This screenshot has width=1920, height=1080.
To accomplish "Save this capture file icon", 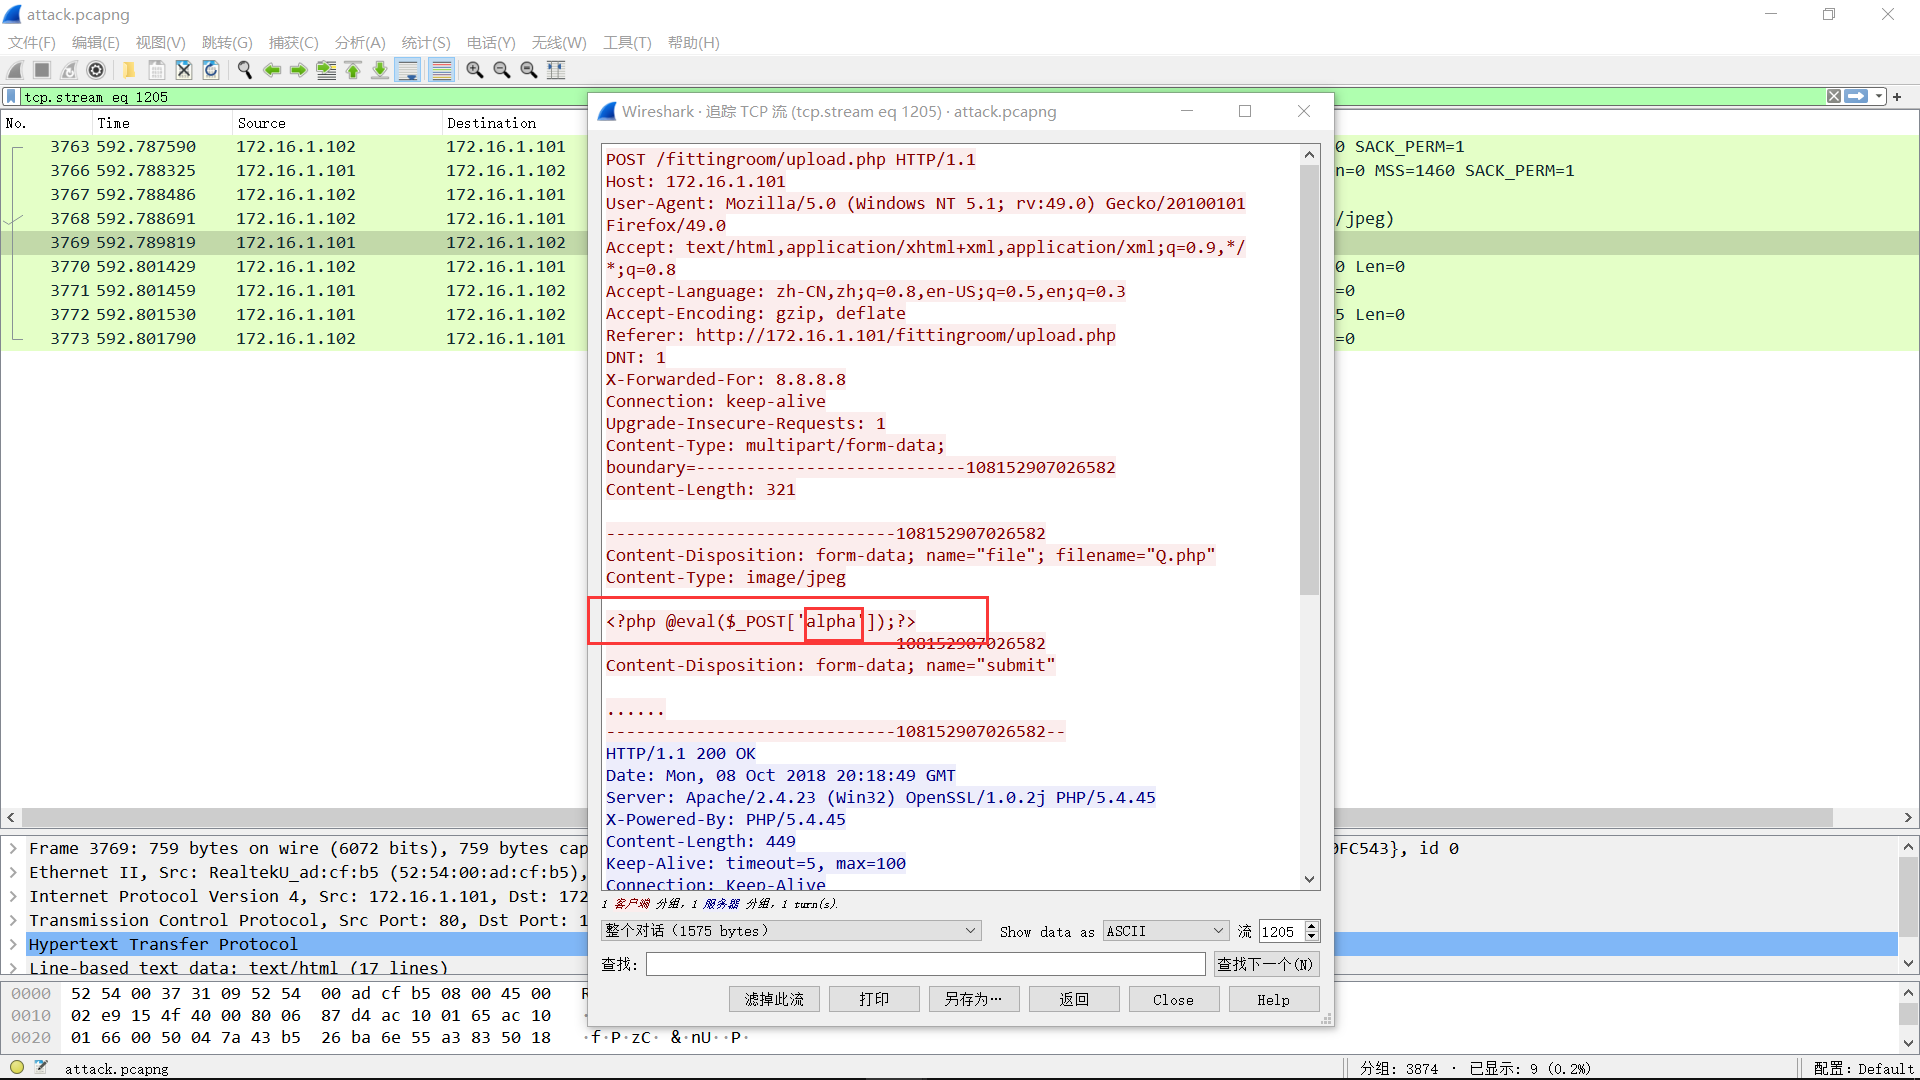I will [x=157, y=70].
